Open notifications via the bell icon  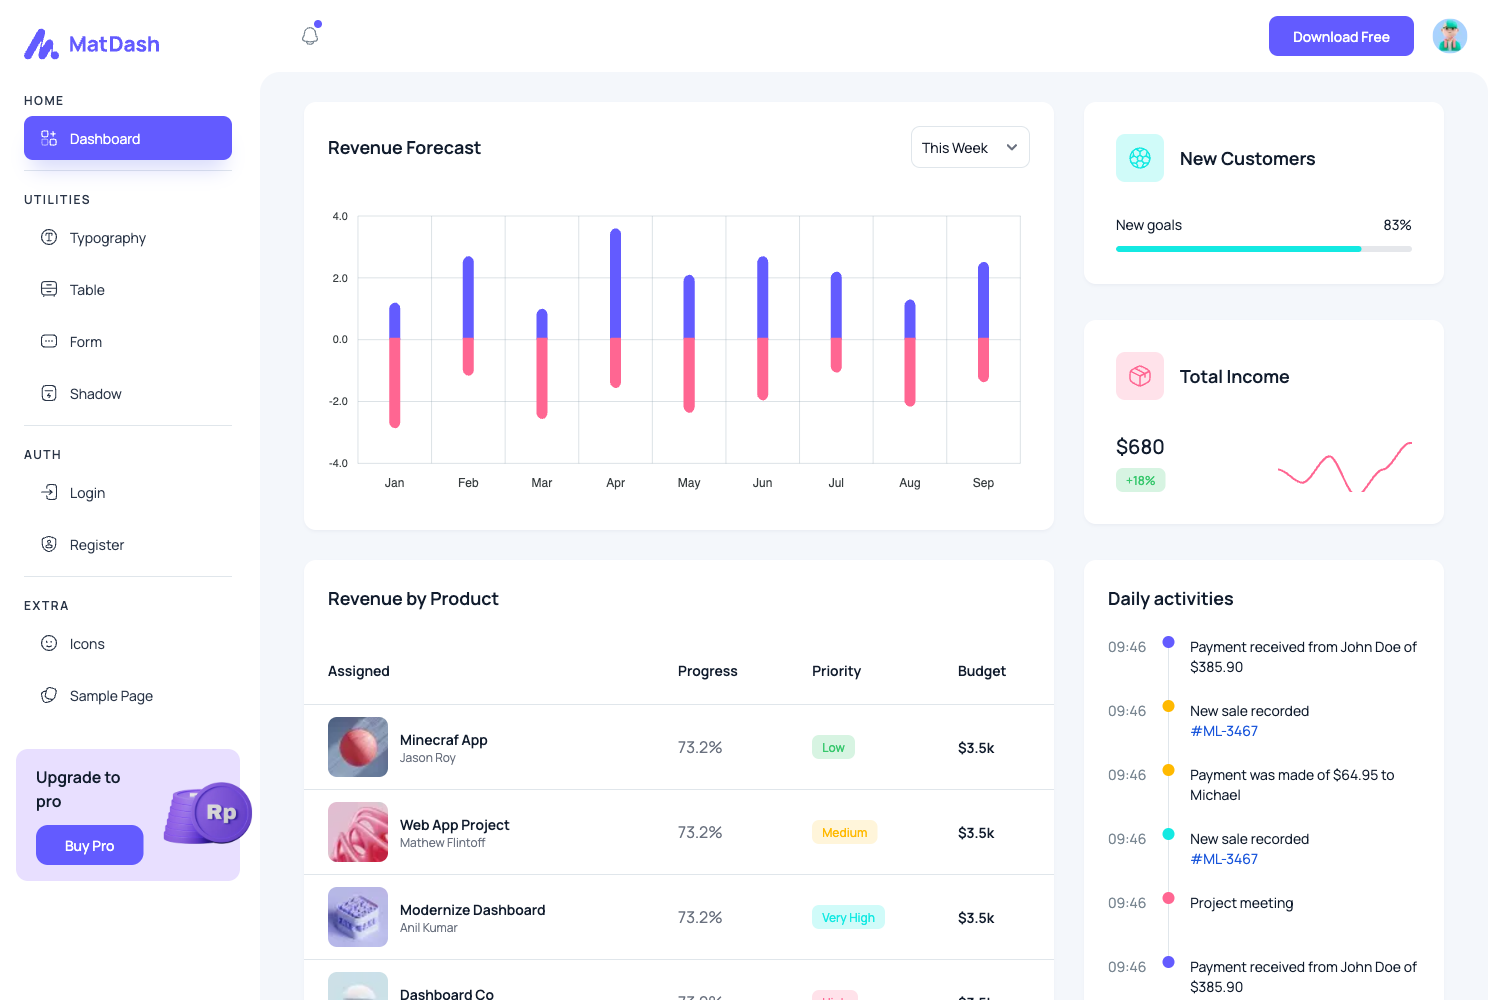click(310, 34)
